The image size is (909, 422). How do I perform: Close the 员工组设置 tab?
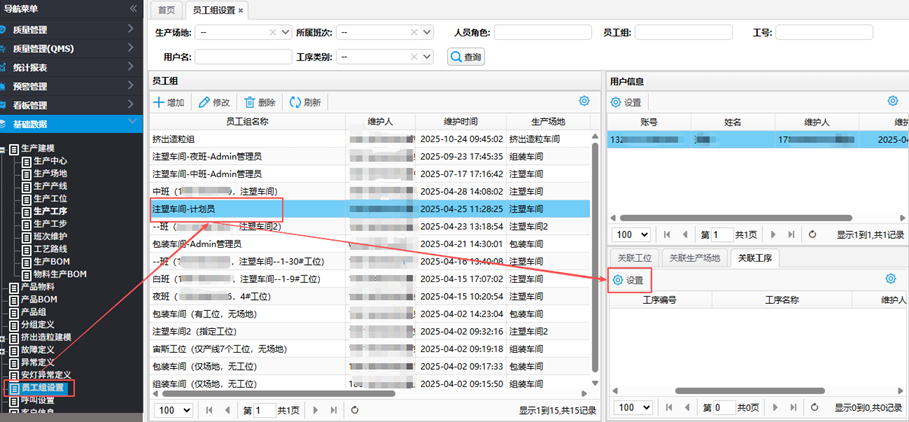tap(240, 10)
